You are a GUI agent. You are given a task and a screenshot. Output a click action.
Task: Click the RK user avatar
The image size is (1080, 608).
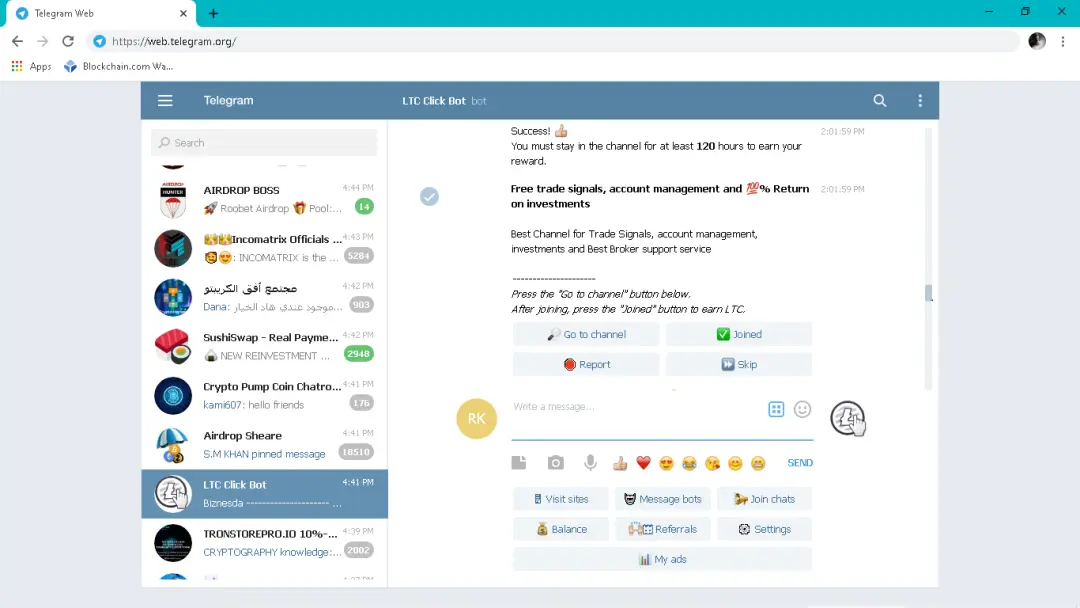(x=477, y=418)
